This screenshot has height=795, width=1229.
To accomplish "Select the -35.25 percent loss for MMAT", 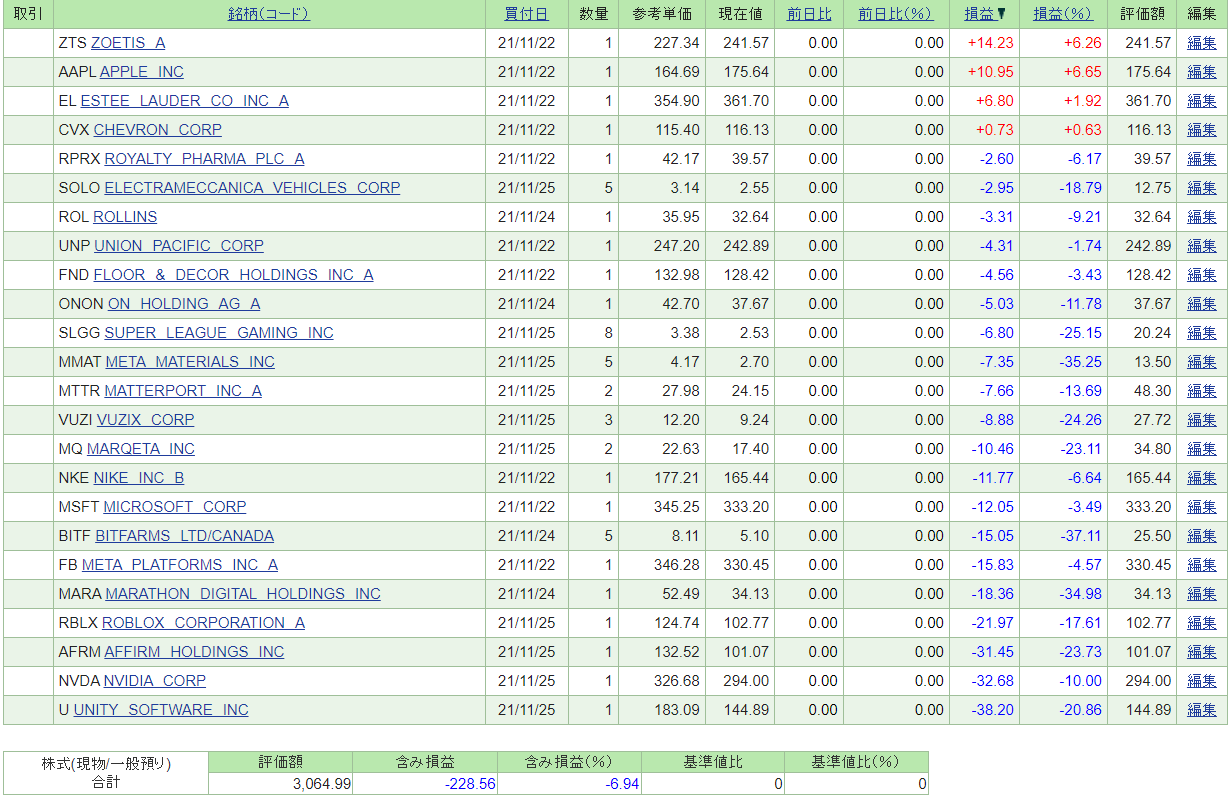I will coord(1080,362).
